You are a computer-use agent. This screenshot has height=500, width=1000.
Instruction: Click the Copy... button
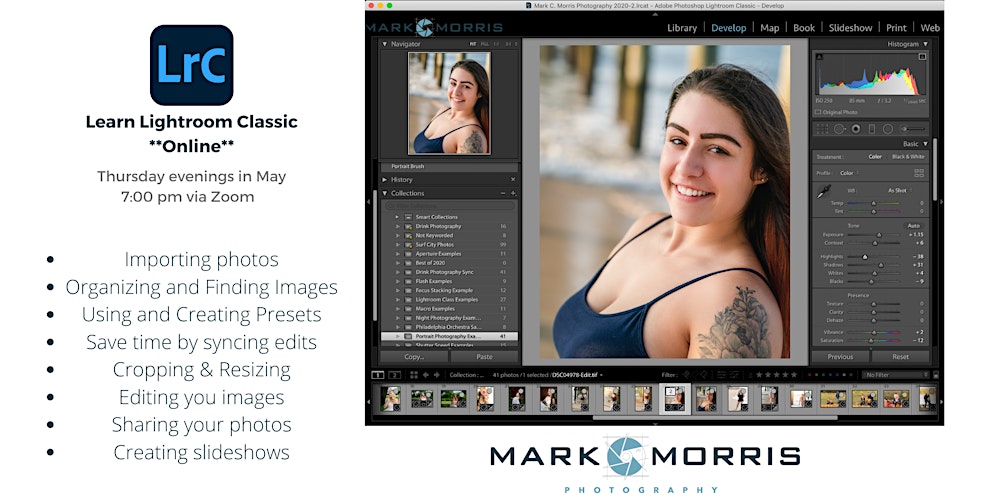415,357
